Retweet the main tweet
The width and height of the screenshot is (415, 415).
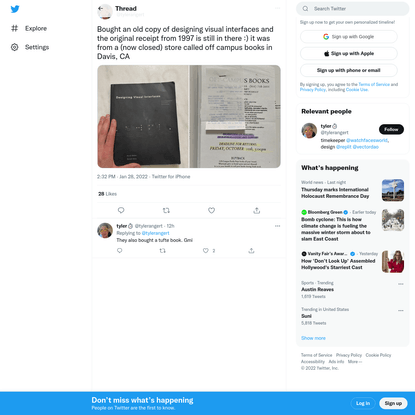coord(166,210)
